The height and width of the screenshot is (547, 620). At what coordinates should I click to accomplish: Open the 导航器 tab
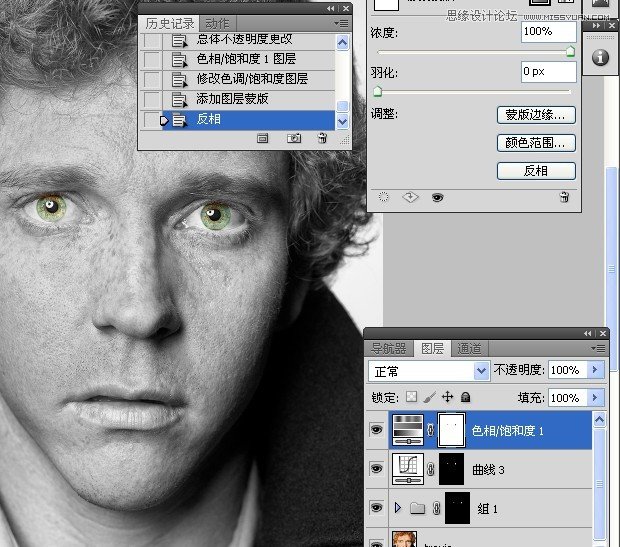[389, 348]
